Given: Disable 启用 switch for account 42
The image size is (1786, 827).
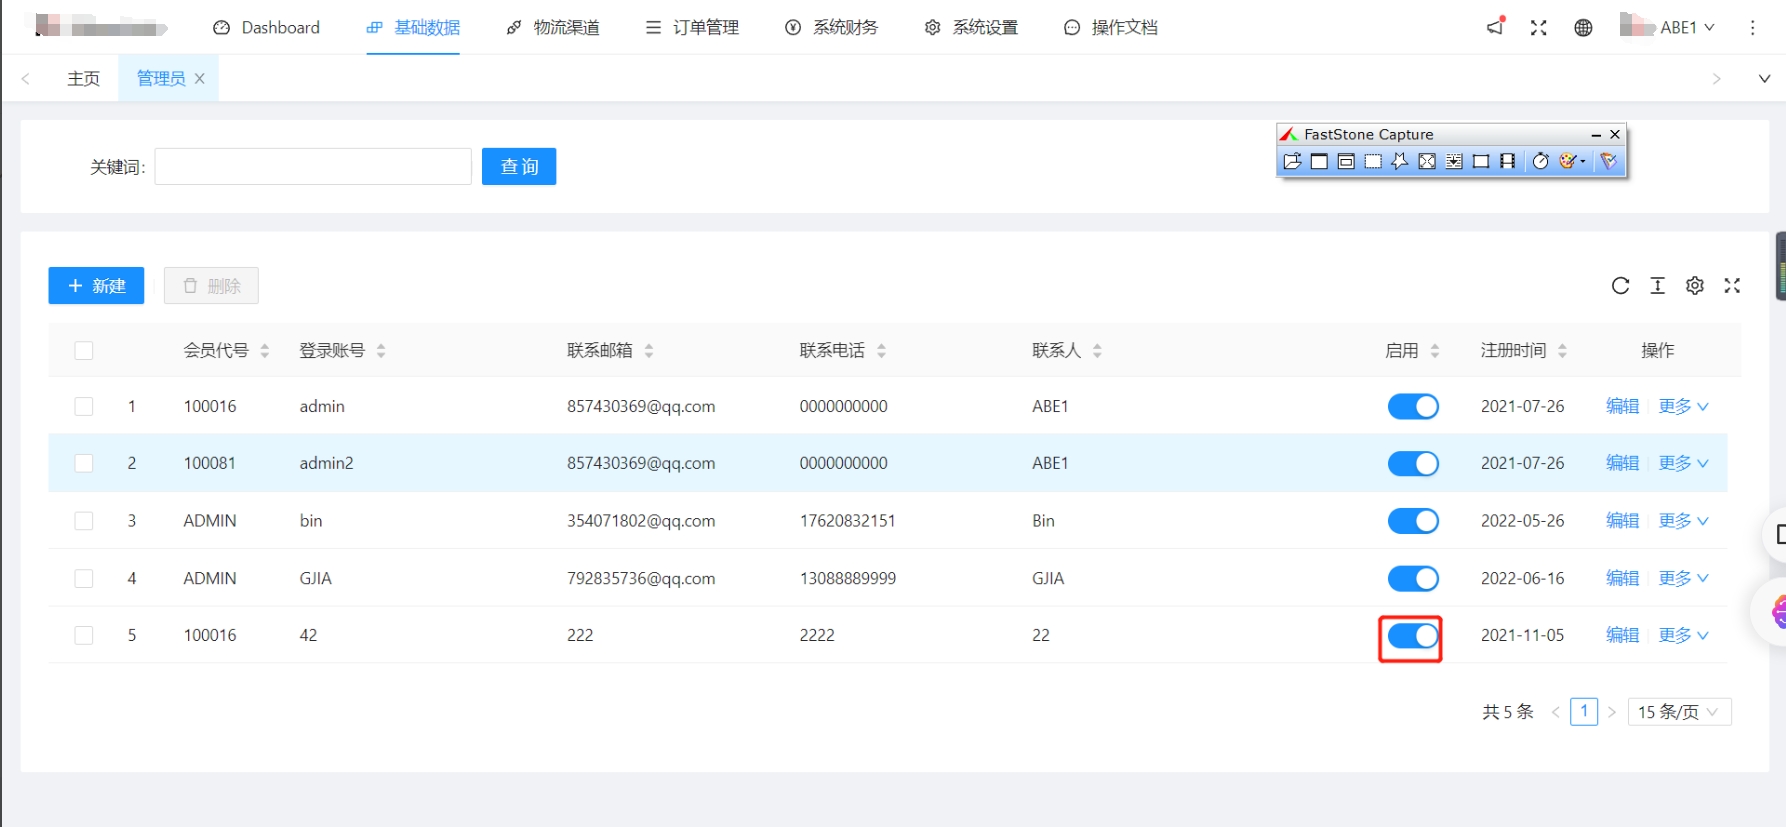Looking at the screenshot, I should [x=1413, y=636].
